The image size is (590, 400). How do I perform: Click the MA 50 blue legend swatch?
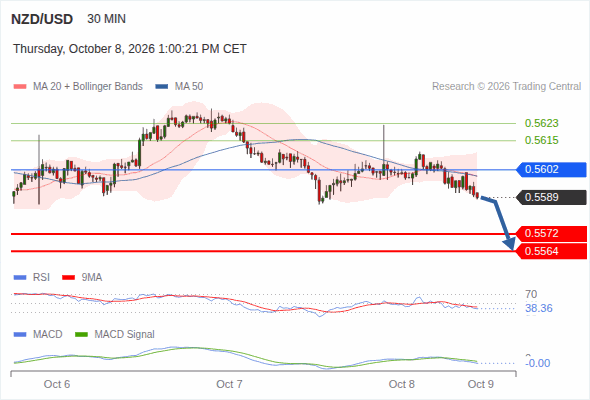pyautogui.click(x=162, y=87)
